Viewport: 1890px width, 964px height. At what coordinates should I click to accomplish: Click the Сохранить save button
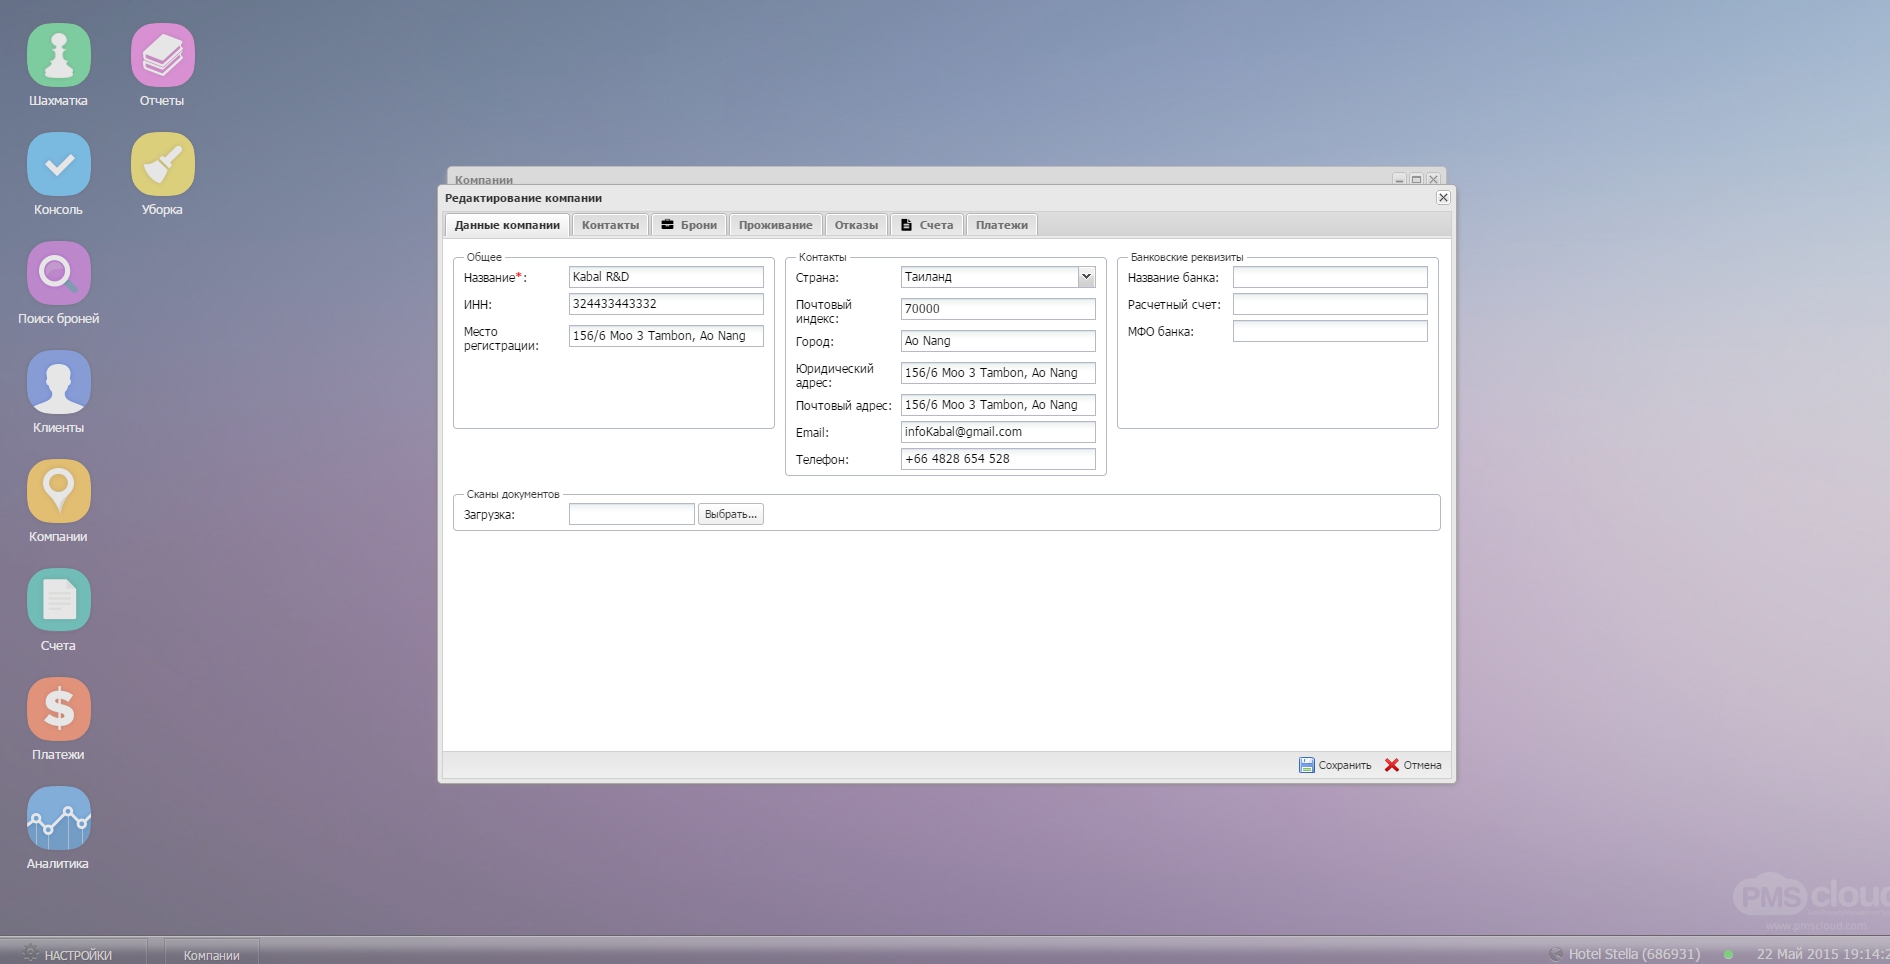click(1335, 765)
